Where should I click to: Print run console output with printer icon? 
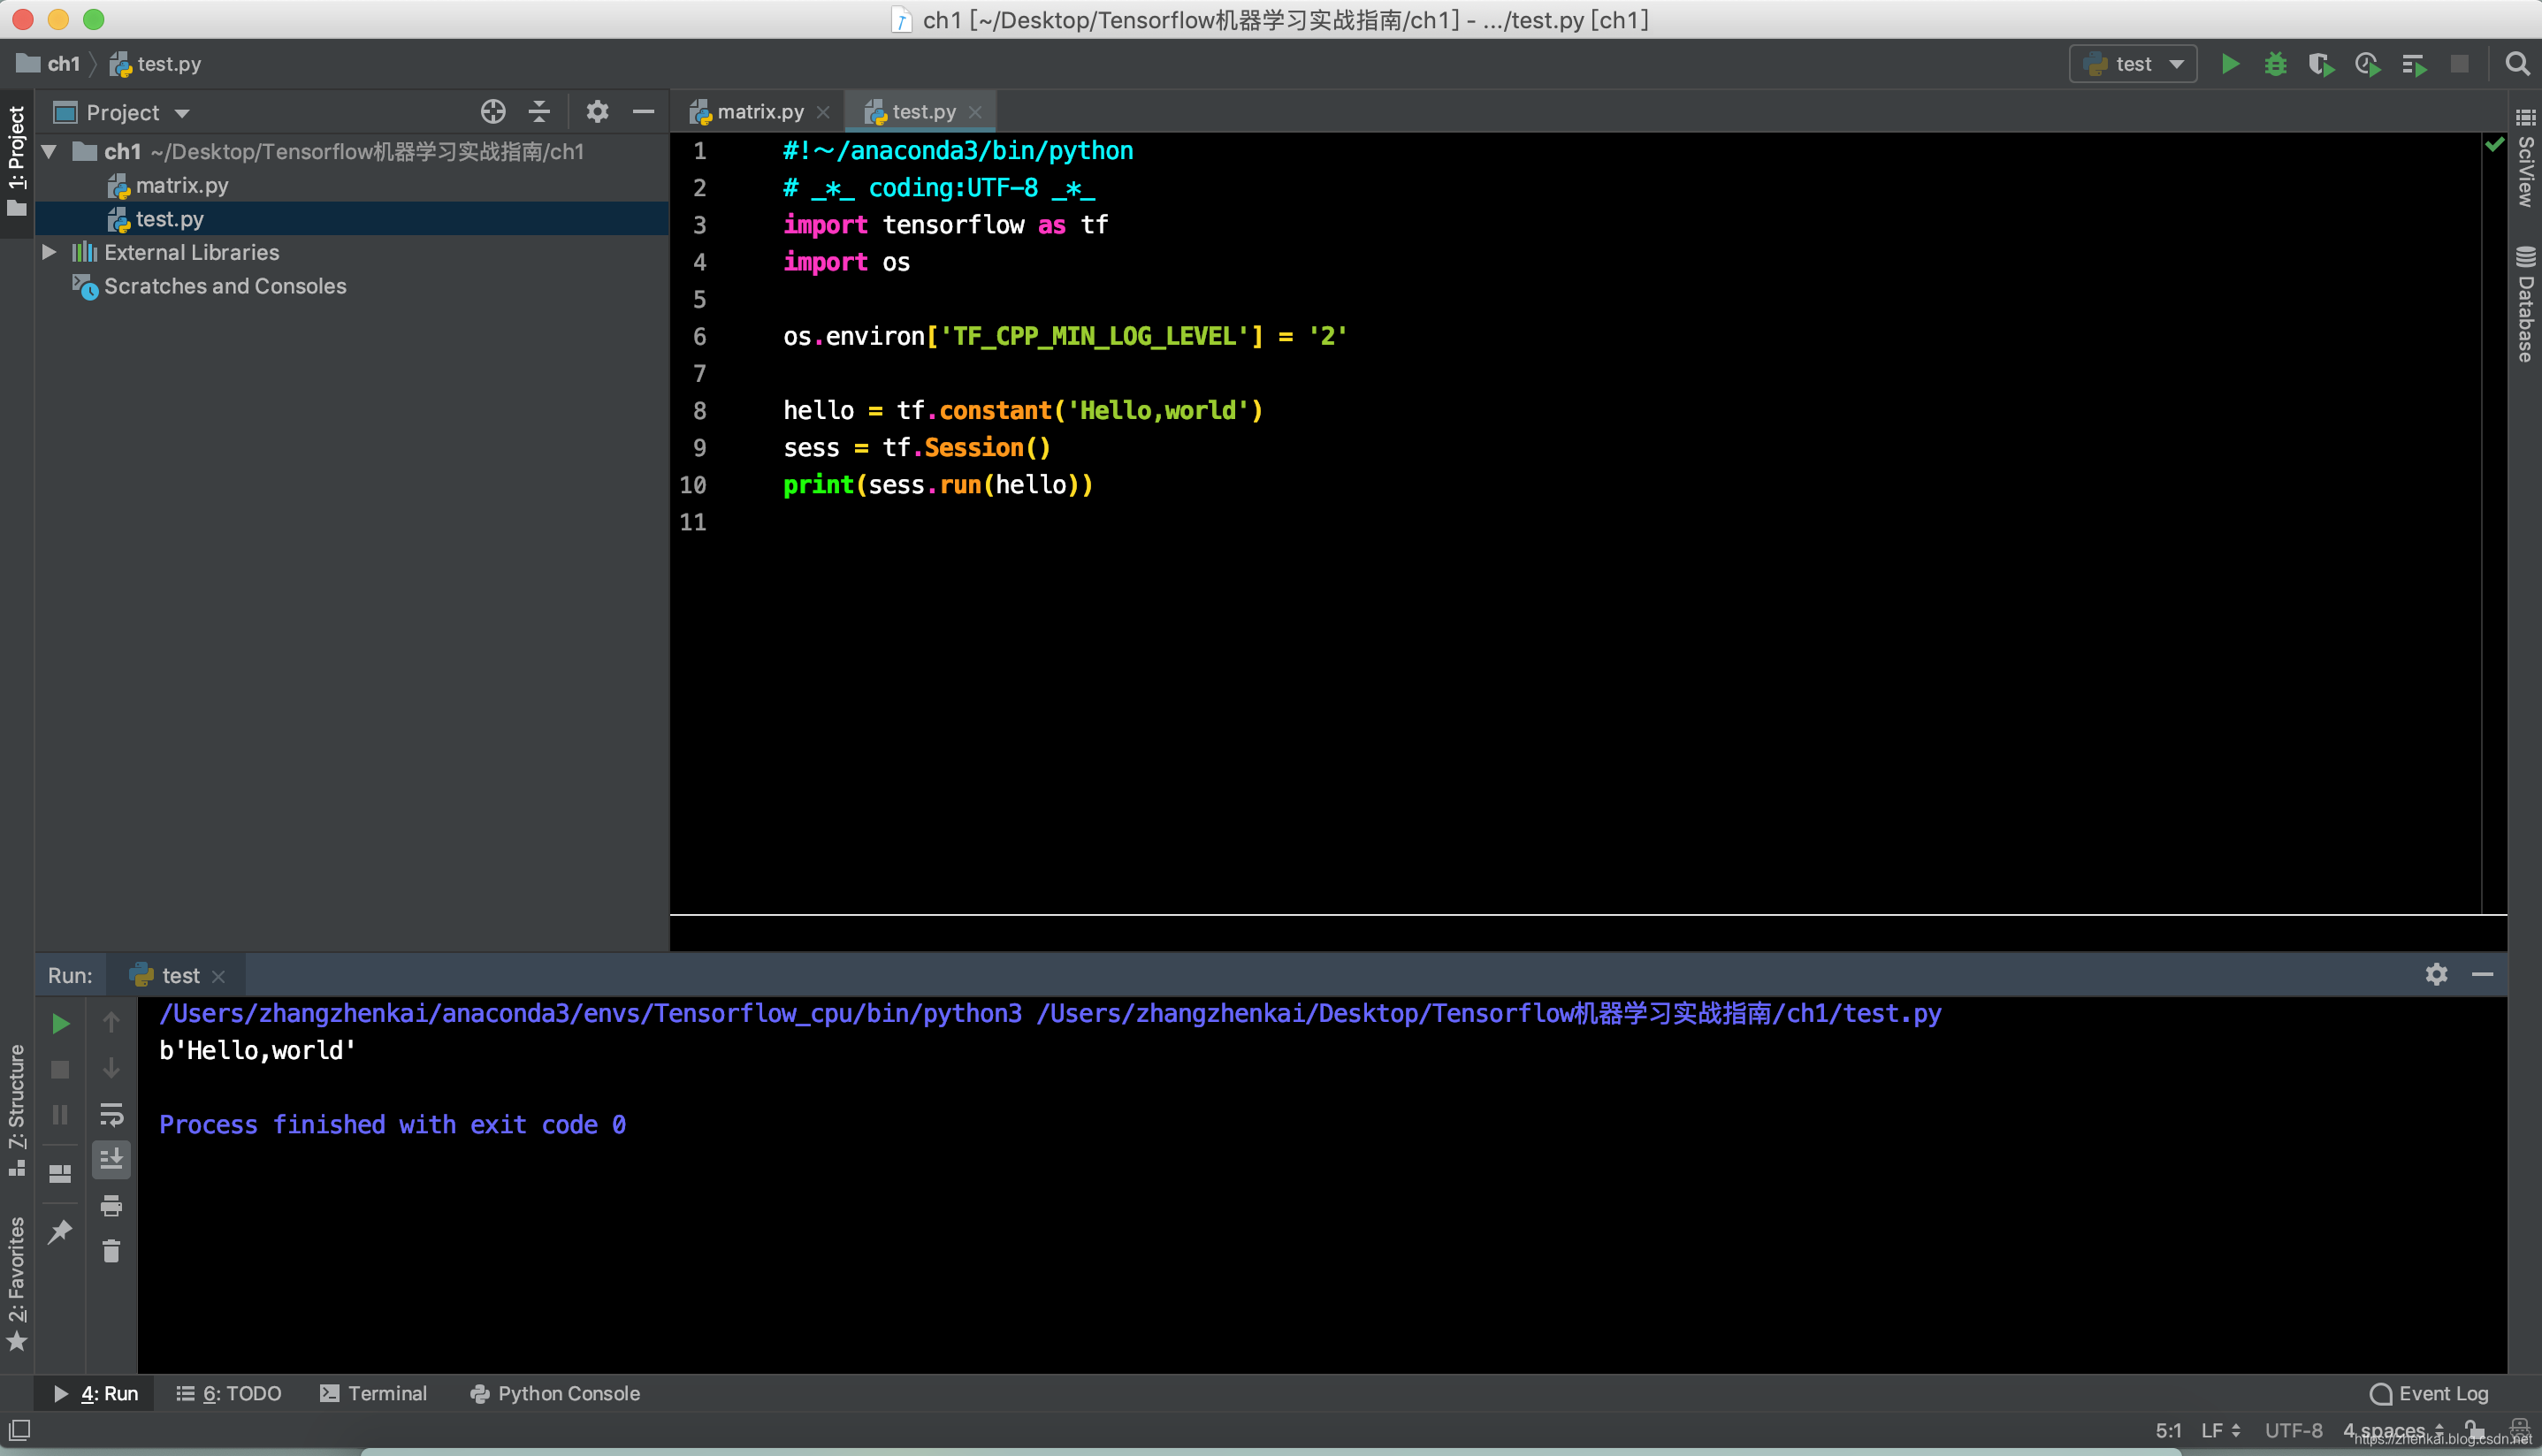click(x=111, y=1206)
